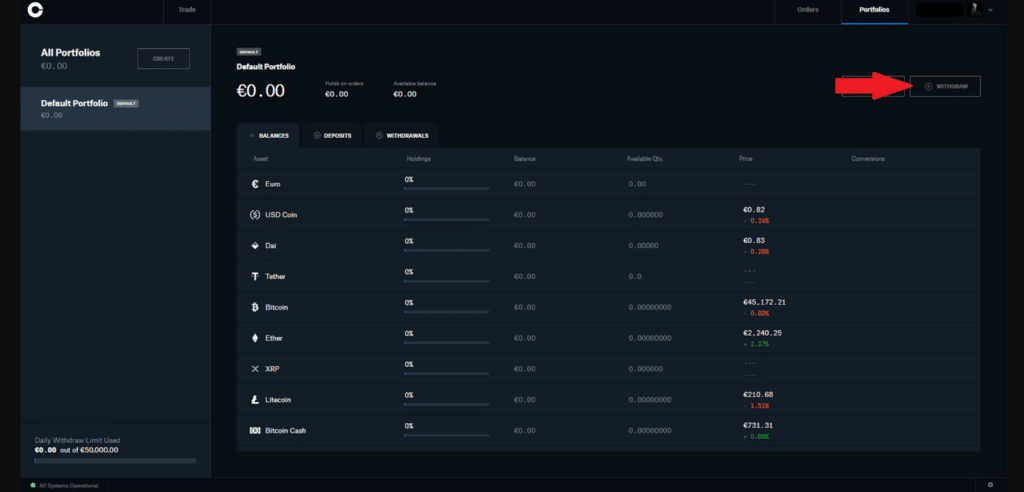Click the Conversions column header
1024x492 pixels.
point(868,159)
